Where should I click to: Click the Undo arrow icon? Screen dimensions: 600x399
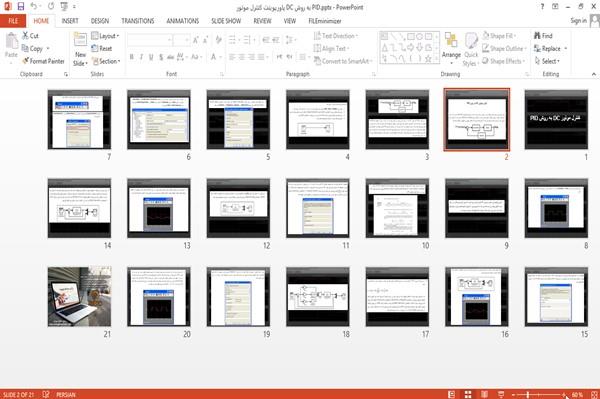click(34, 6)
